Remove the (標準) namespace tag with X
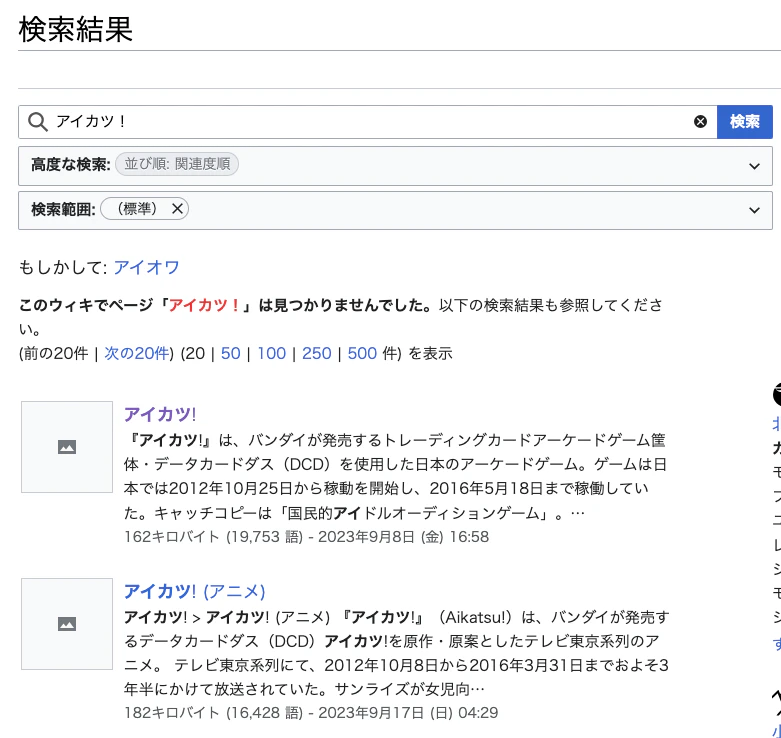 click(x=177, y=209)
